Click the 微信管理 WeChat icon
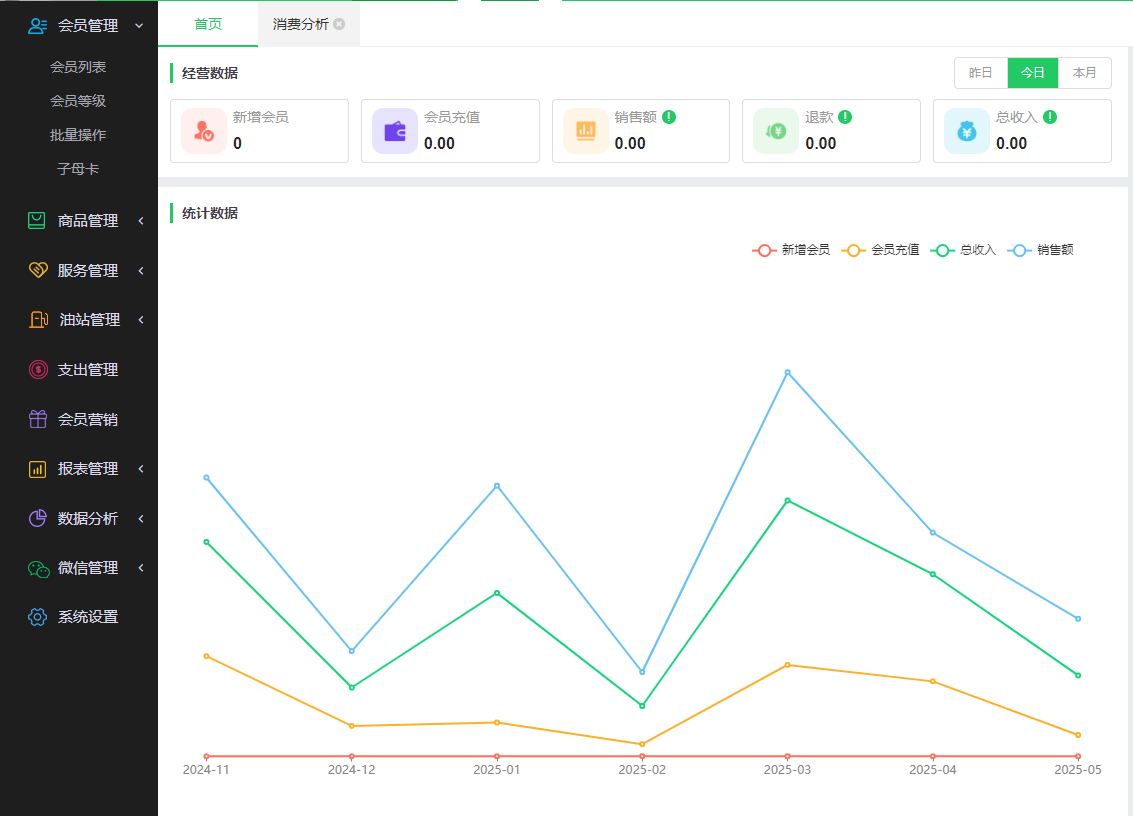 [x=38, y=568]
